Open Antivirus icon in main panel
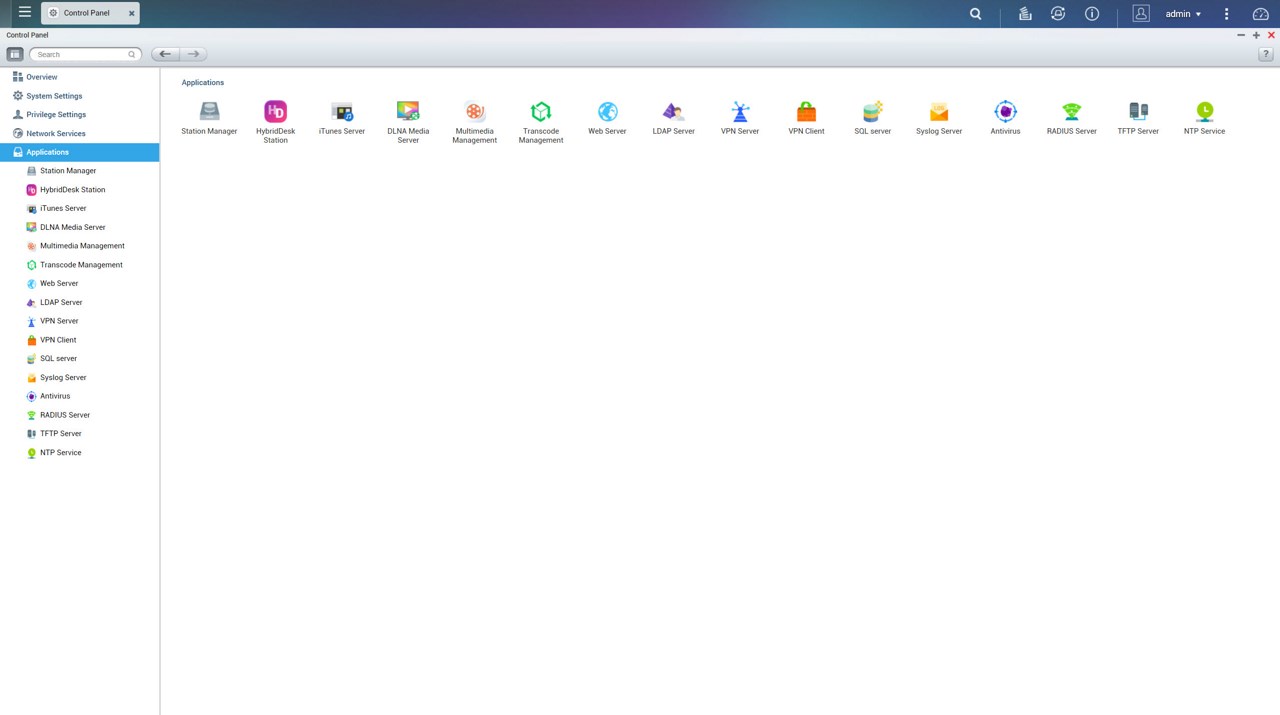Image resolution: width=1280 pixels, height=715 pixels. tap(1005, 111)
